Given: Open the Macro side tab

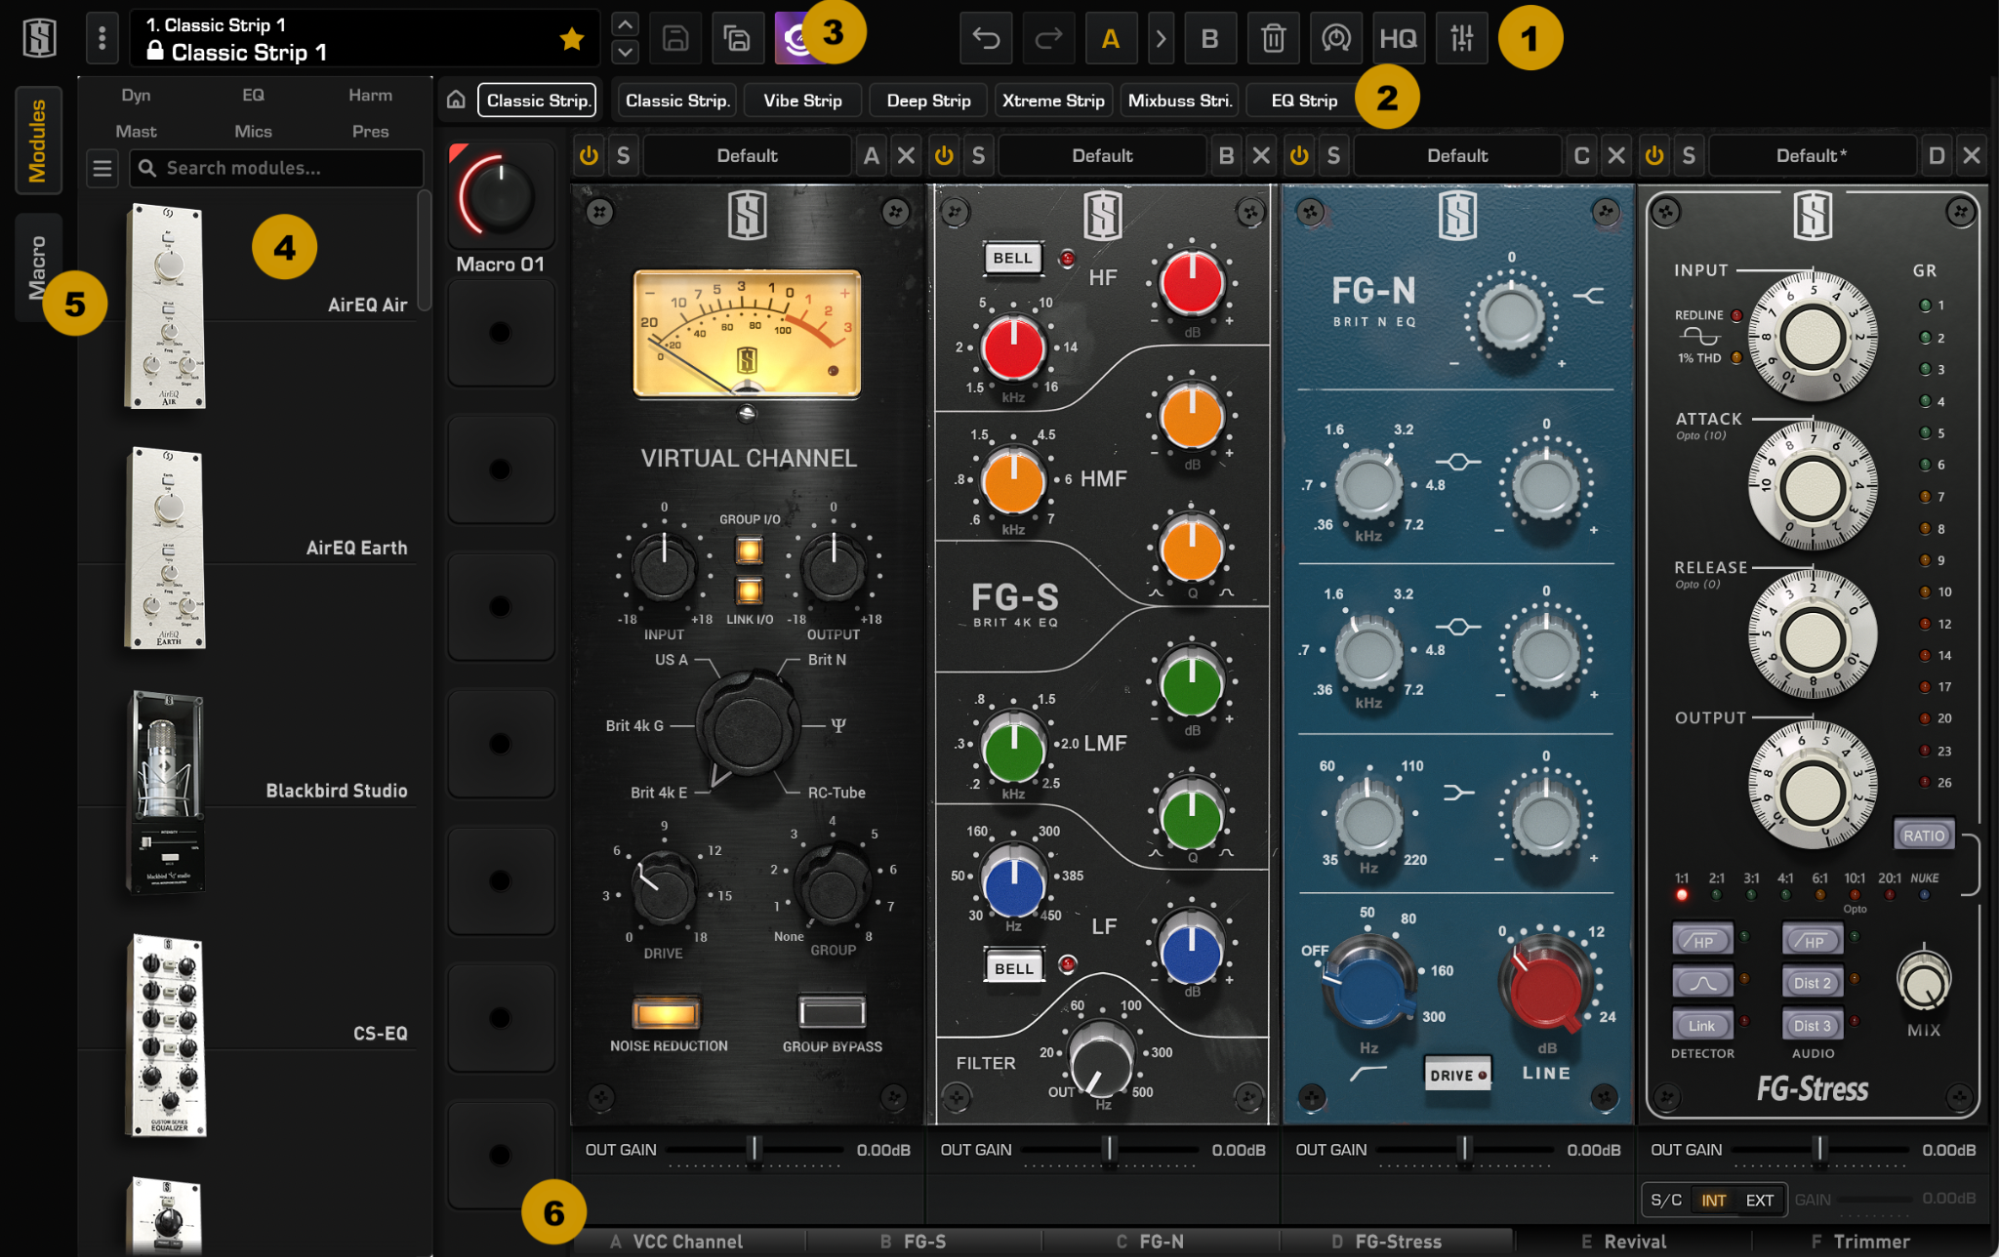Looking at the screenshot, I should pyautogui.click(x=38, y=268).
